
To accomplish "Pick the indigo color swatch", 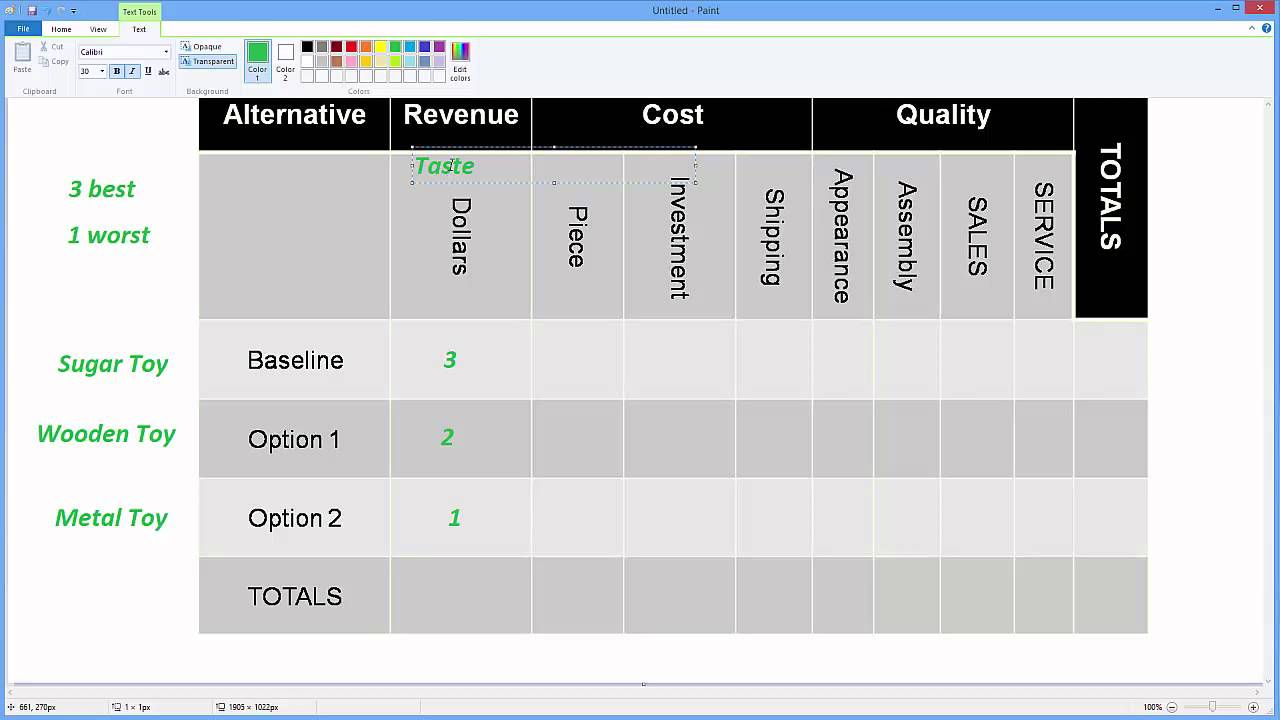I will pos(424,47).
